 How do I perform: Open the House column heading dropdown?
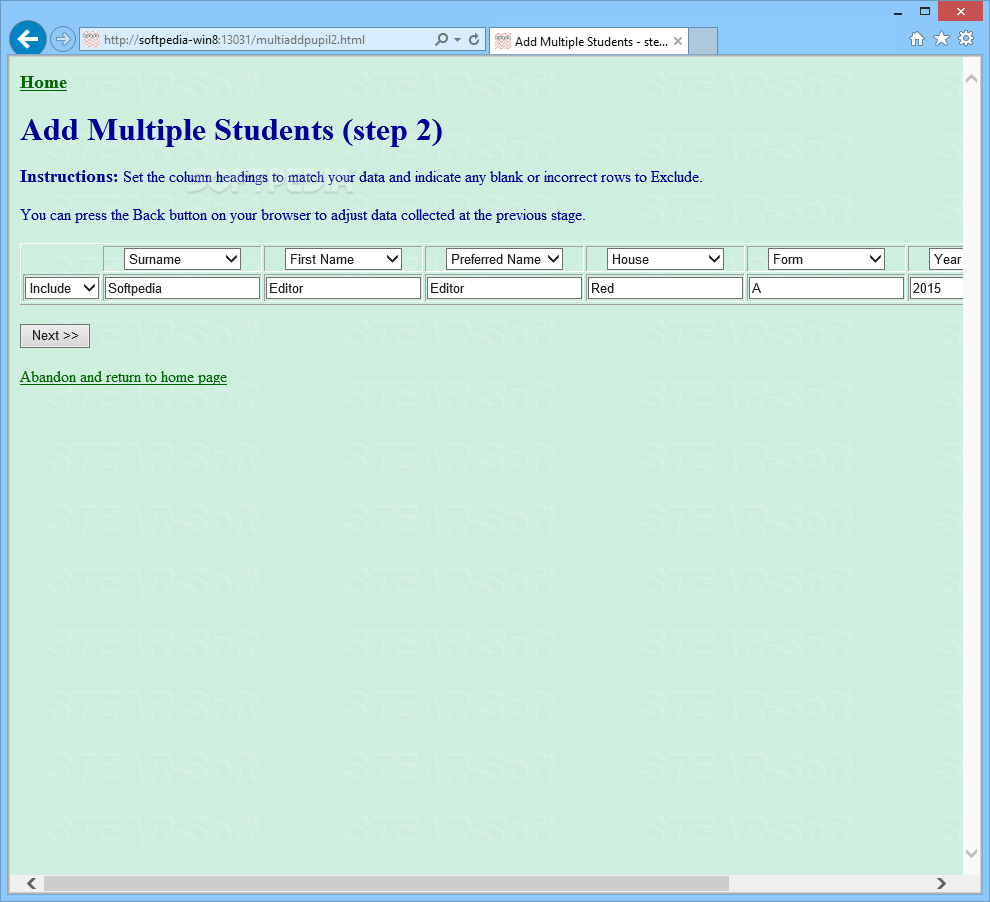[x=665, y=259]
